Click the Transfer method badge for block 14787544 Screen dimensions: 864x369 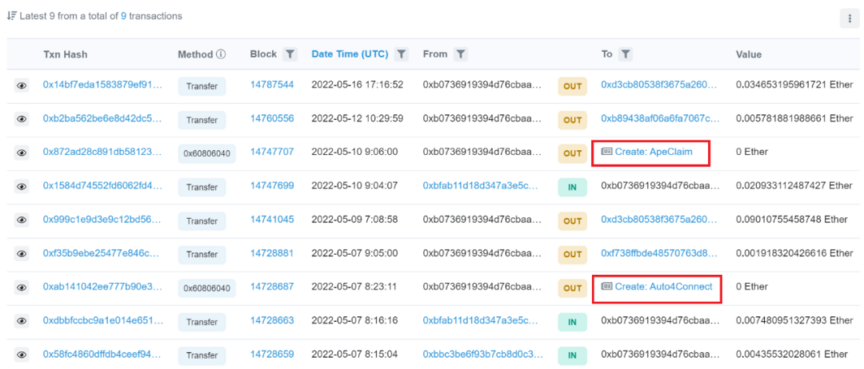point(202,86)
